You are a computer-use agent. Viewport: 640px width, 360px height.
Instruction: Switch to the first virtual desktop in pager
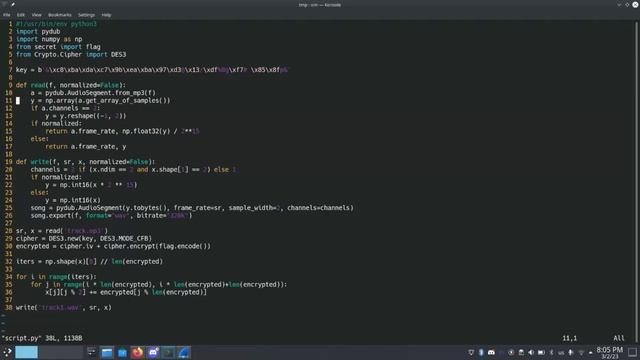(x=27, y=352)
